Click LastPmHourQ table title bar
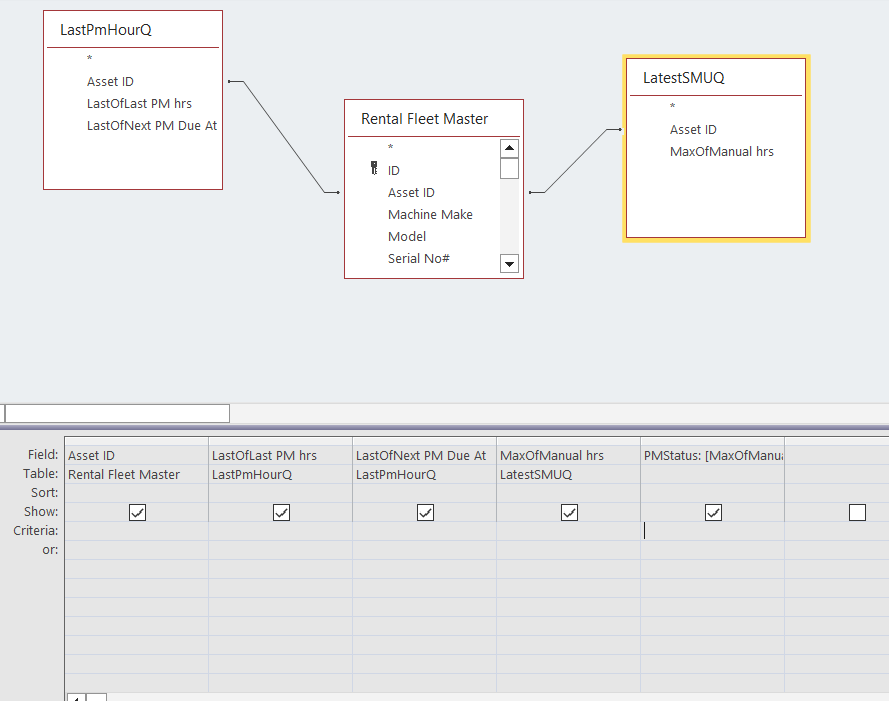Image resolution: width=889 pixels, height=701 pixels. [133, 29]
